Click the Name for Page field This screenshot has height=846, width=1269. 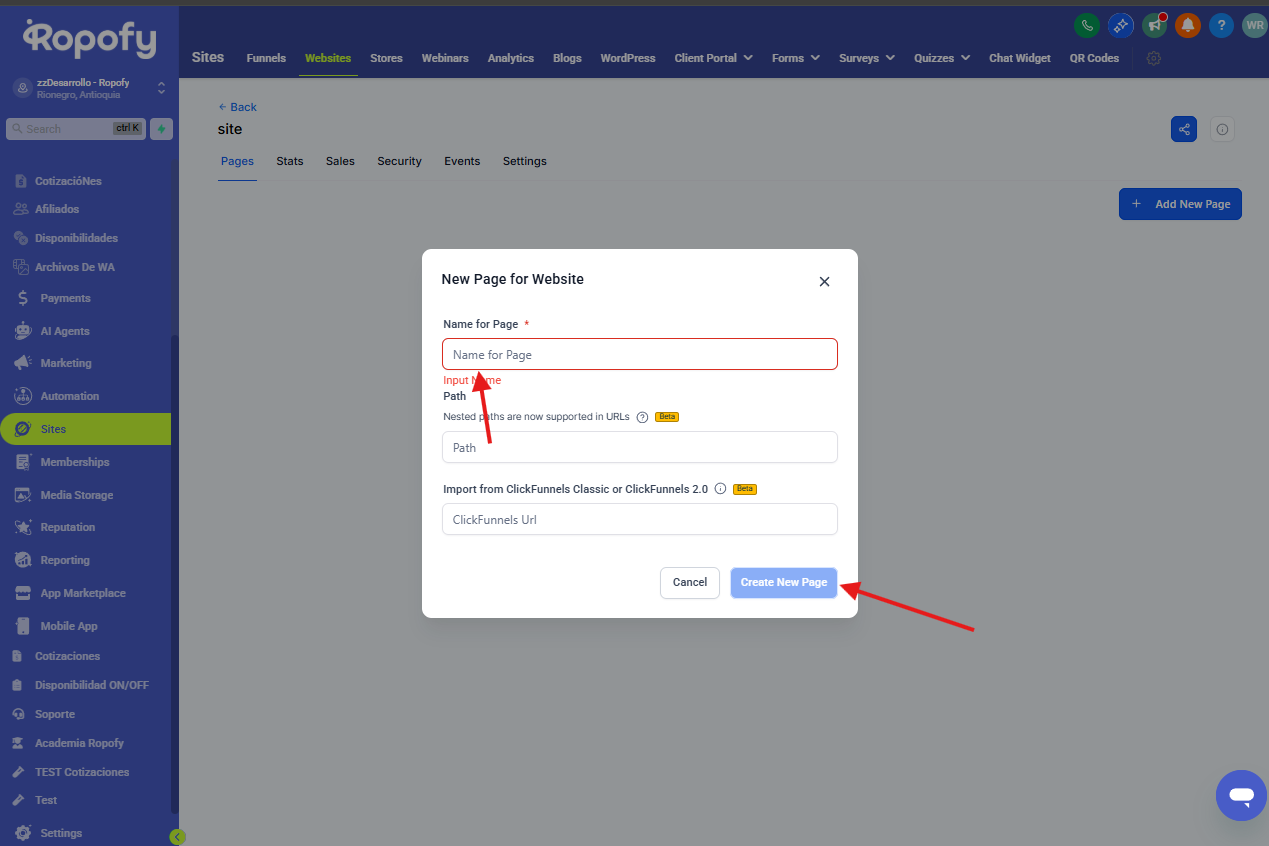click(639, 355)
